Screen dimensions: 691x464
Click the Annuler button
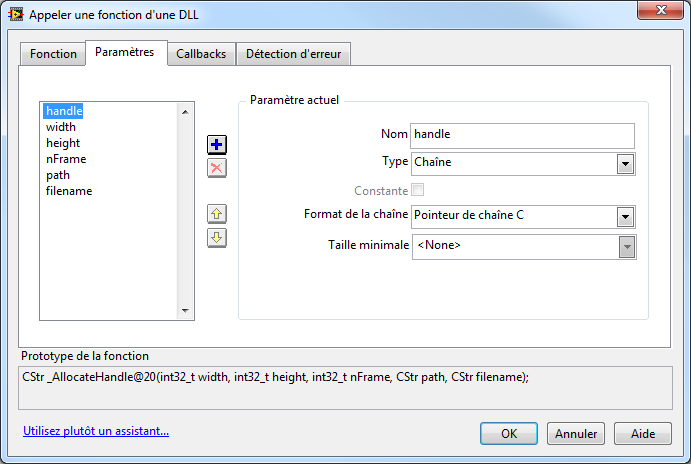[576, 434]
